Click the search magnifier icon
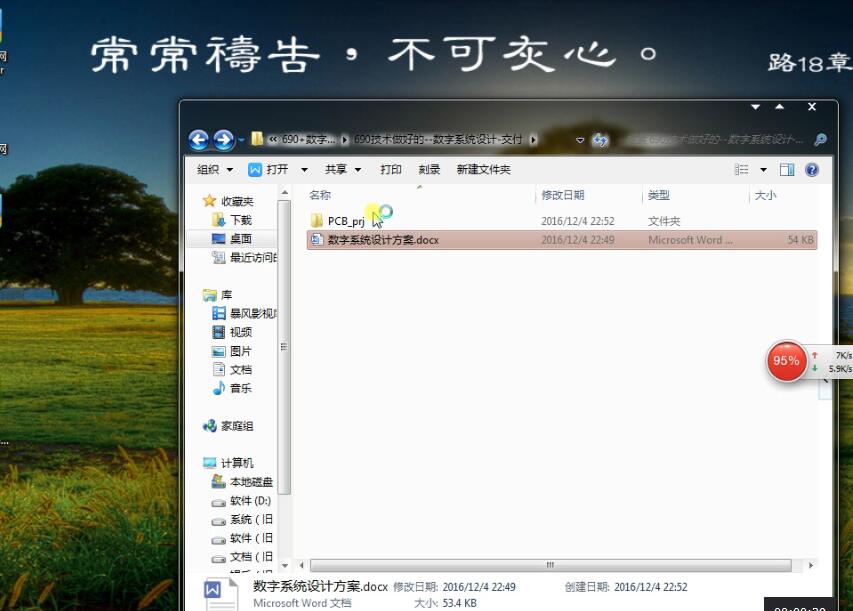 tap(820, 140)
